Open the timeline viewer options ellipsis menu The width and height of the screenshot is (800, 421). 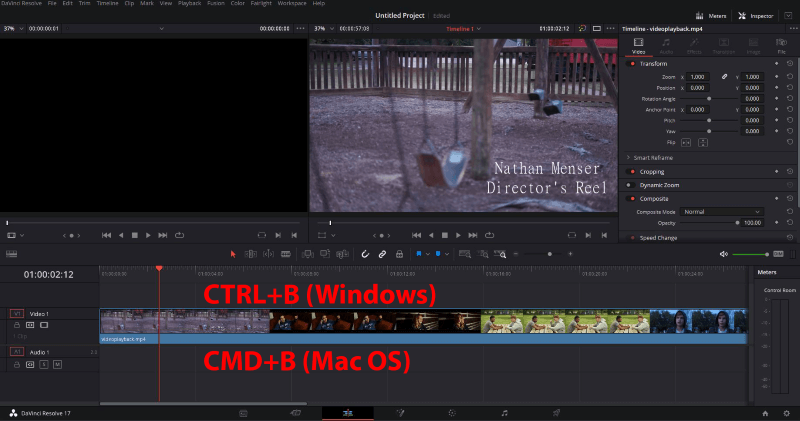pos(610,29)
